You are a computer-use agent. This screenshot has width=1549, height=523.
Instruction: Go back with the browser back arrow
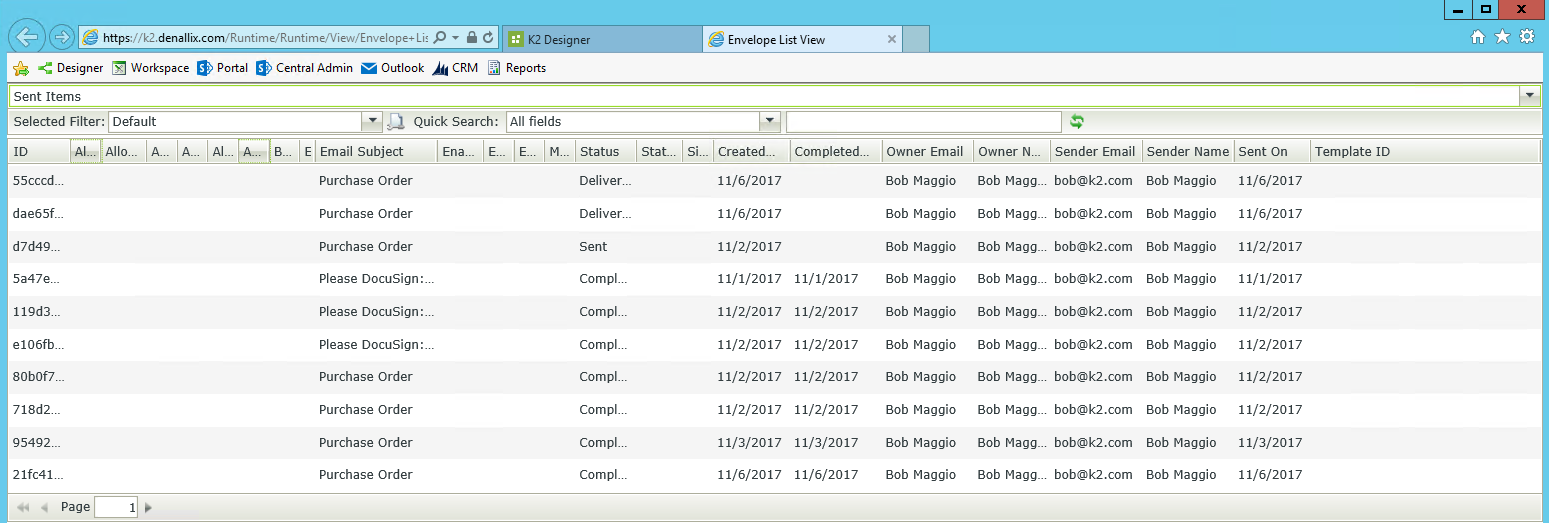[27, 37]
